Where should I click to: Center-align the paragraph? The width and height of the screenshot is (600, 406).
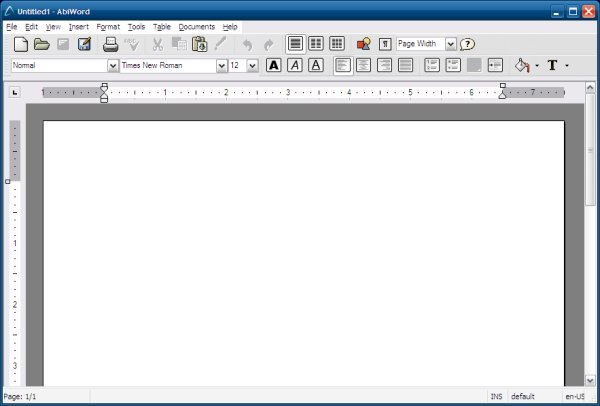coord(364,65)
